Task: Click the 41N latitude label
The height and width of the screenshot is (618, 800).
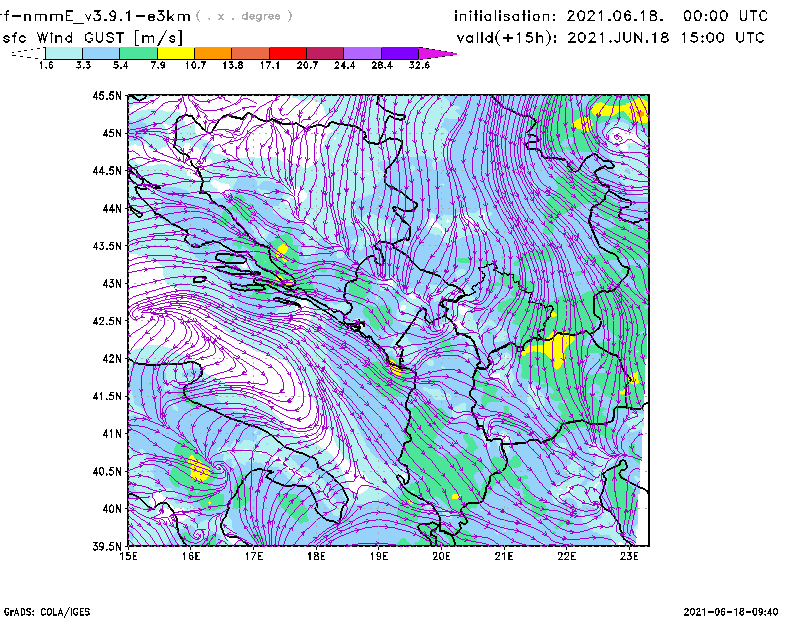Action: [112, 434]
